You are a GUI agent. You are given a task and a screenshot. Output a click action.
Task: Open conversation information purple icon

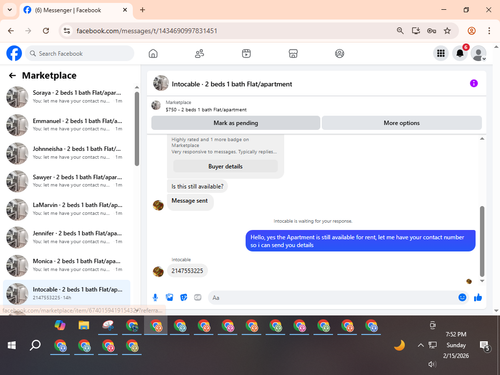(474, 83)
